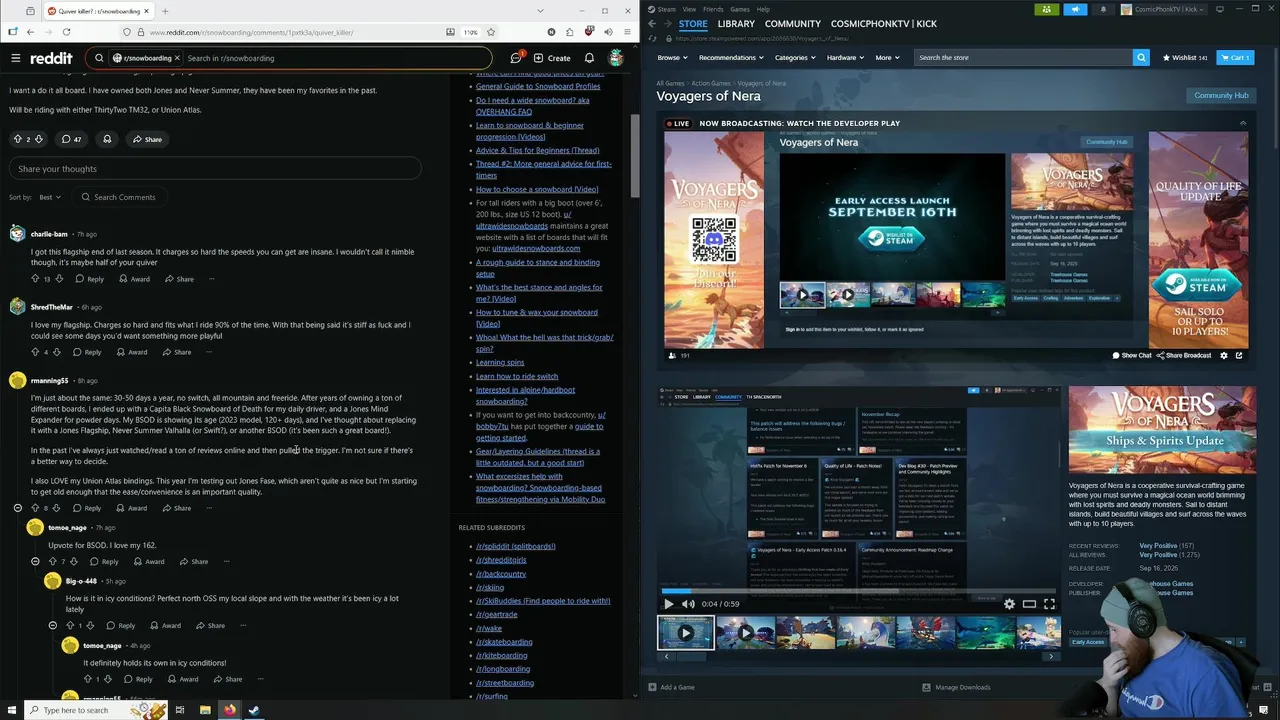
Task: Click the Create post button
Action: pyautogui.click(x=551, y=58)
